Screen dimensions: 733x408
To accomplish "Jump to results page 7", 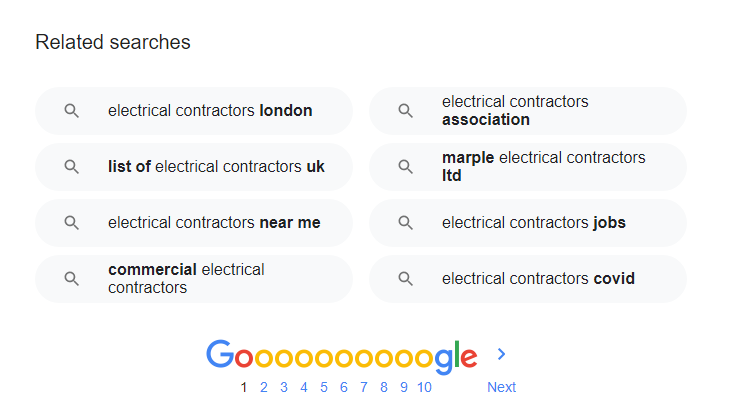I will (364, 387).
